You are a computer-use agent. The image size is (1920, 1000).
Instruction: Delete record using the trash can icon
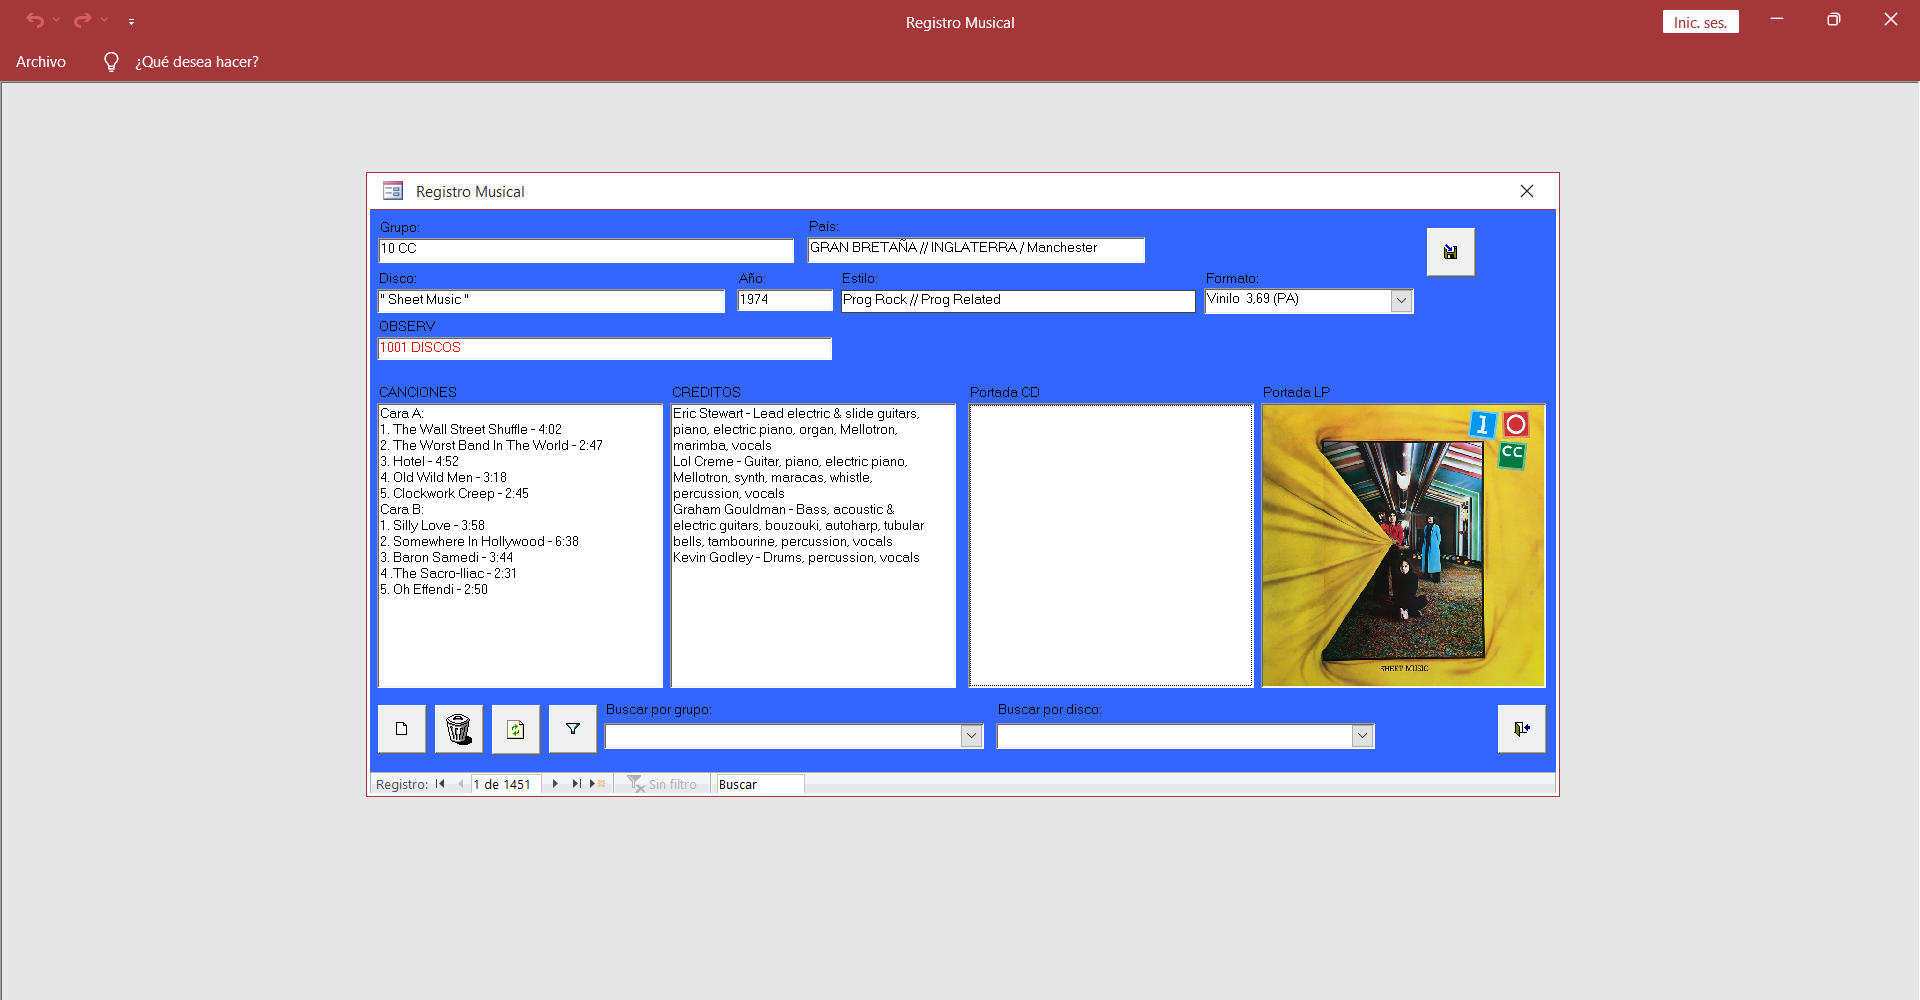pos(459,729)
